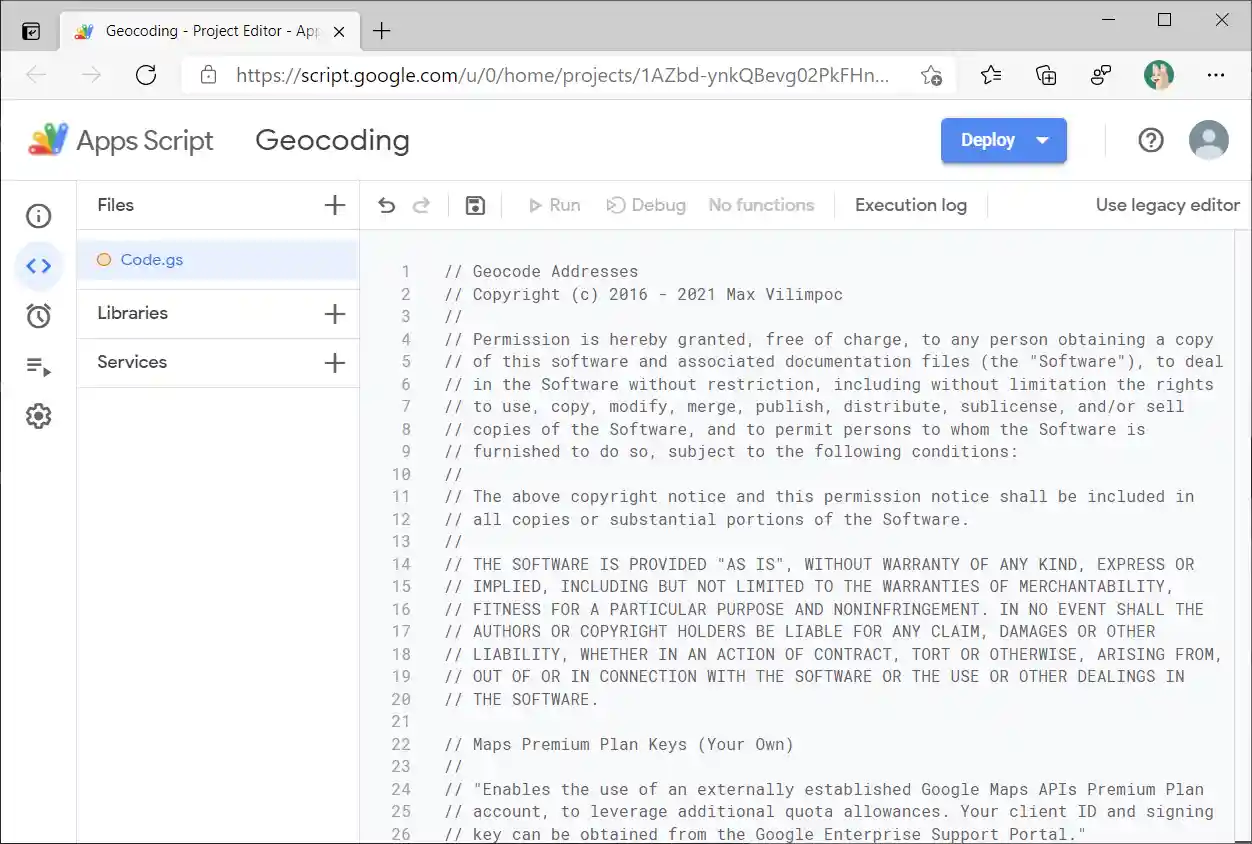The width and height of the screenshot is (1252, 844).
Task: Save the script project
Action: coord(474,204)
